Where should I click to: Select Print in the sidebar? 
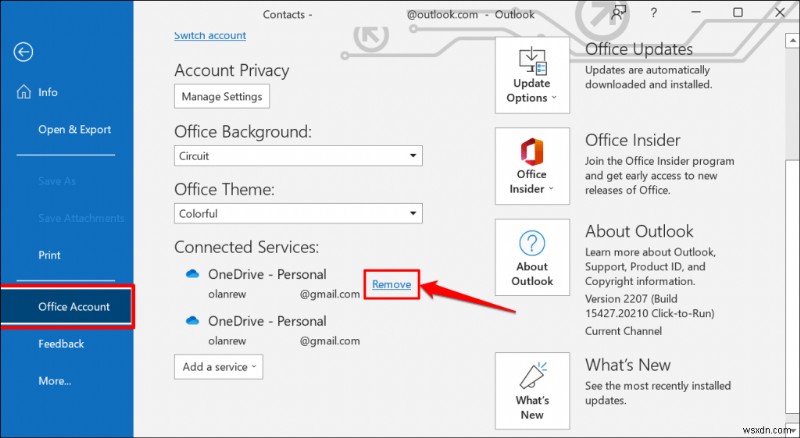pyautogui.click(x=49, y=255)
